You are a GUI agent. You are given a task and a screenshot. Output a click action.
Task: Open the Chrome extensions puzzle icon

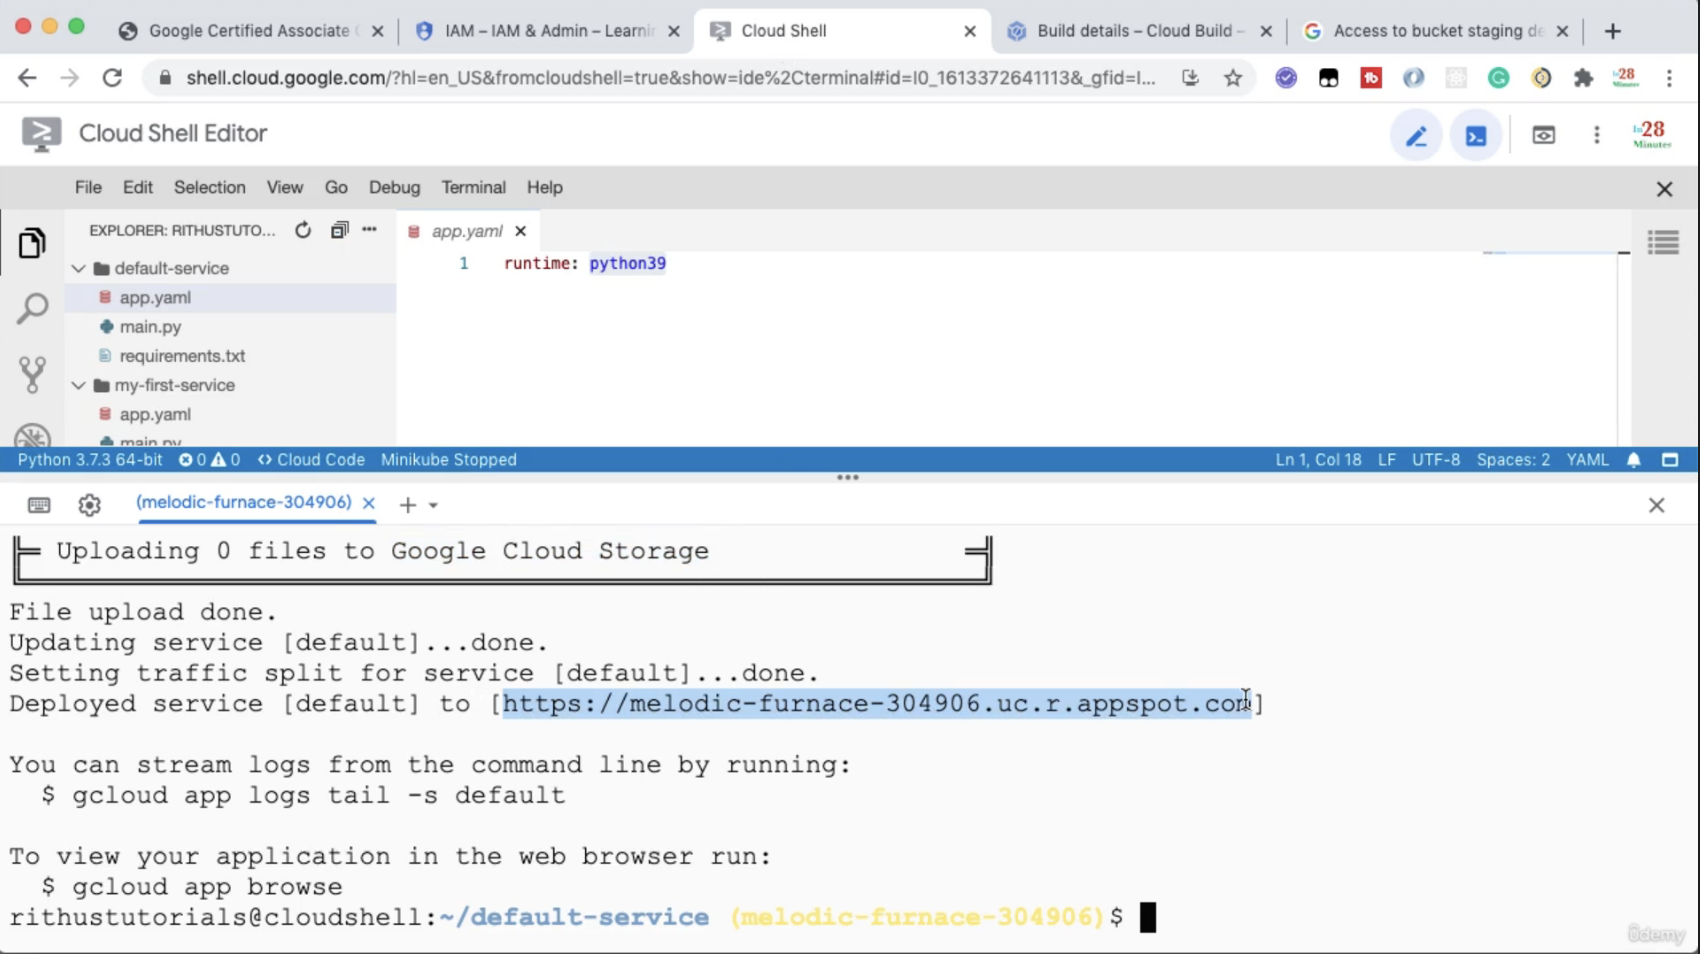(1583, 77)
